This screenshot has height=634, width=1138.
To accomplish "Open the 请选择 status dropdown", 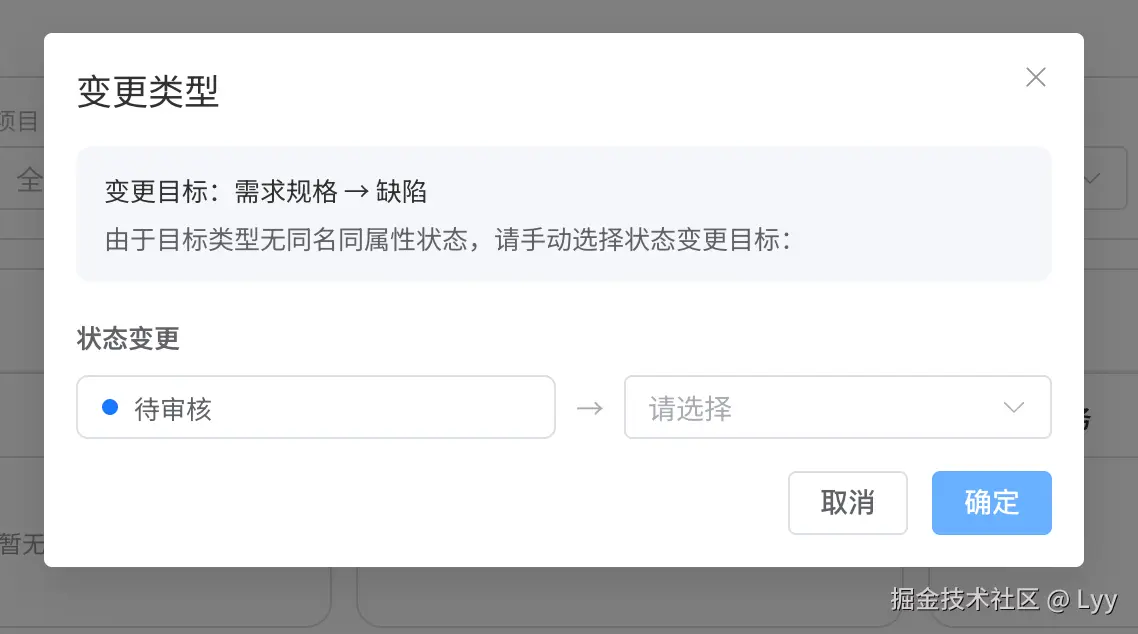I will pyautogui.click(x=838, y=407).
